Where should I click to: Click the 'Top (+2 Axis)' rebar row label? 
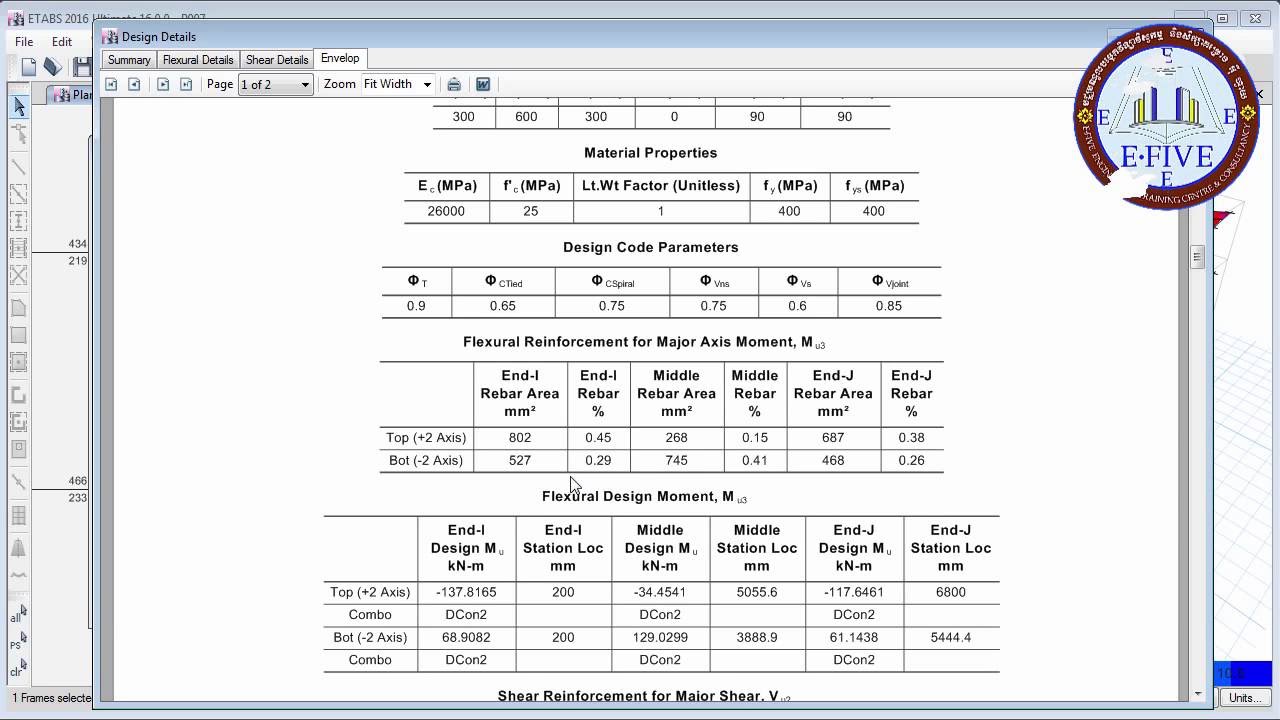tap(426, 437)
